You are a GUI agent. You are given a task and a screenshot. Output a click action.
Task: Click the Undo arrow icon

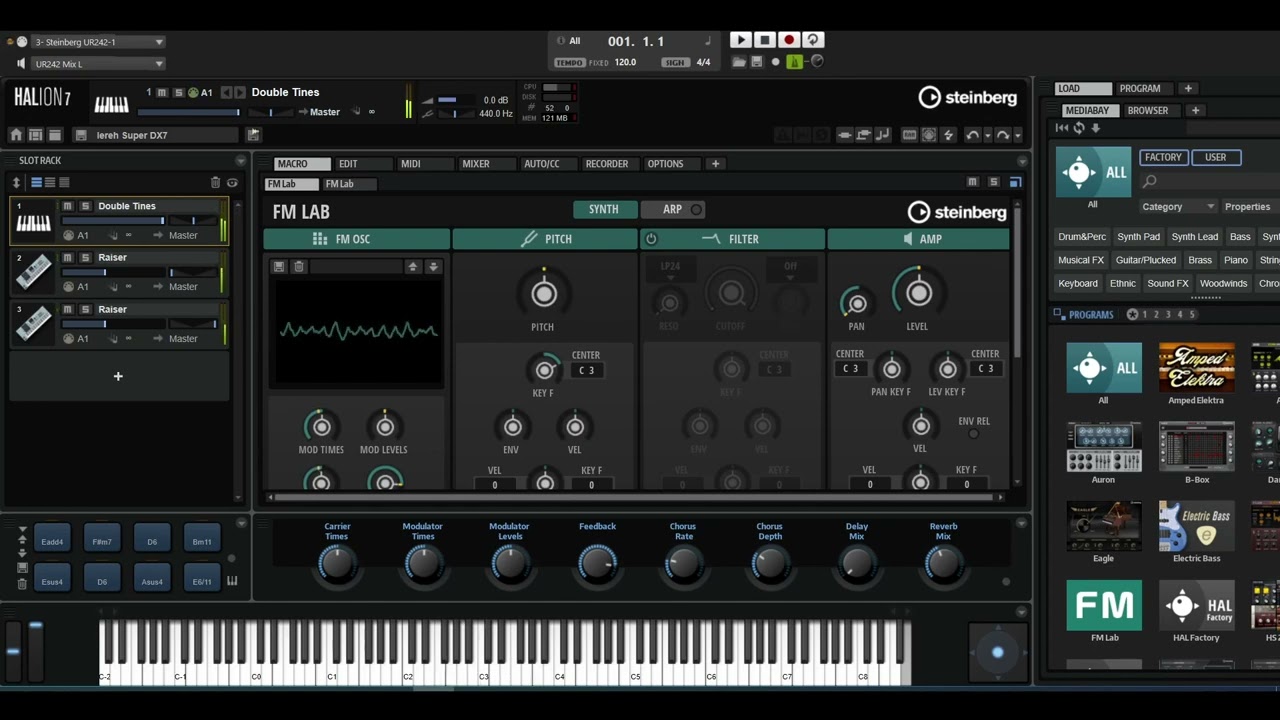971,135
